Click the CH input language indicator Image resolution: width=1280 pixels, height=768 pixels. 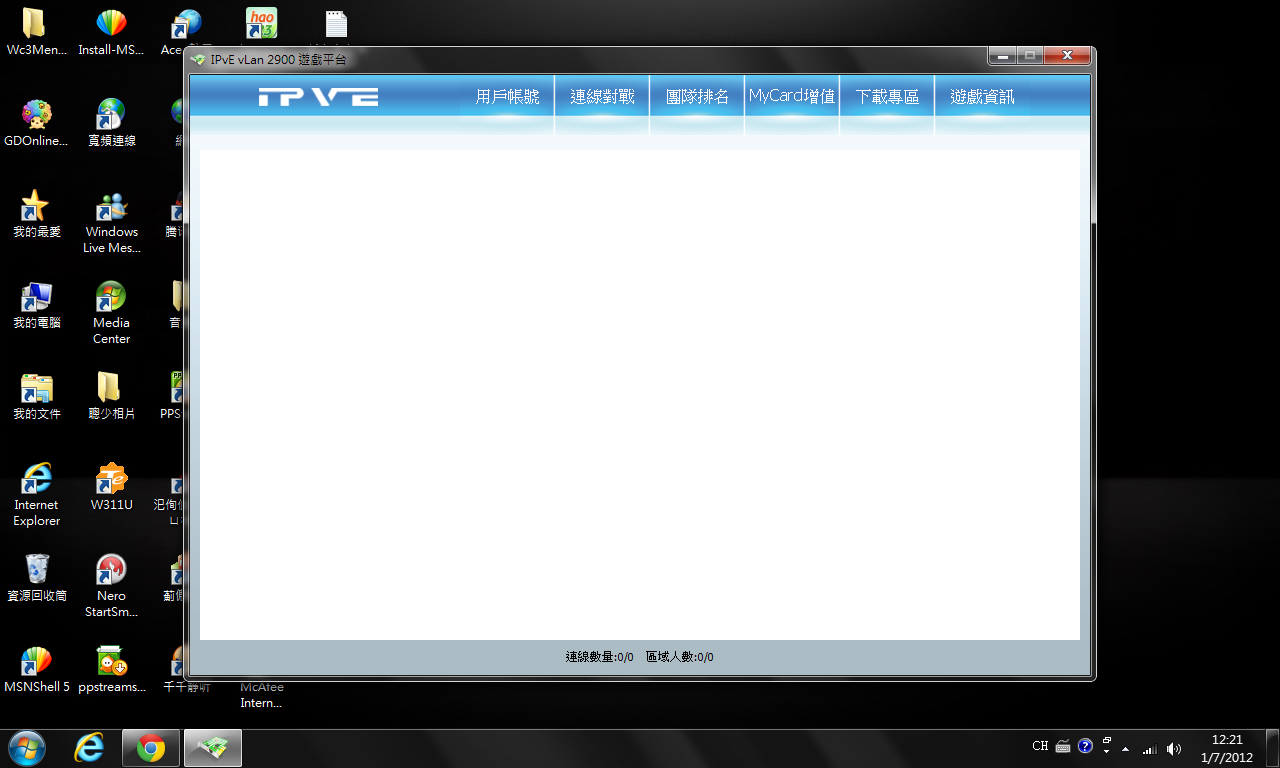coord(1040,746)
